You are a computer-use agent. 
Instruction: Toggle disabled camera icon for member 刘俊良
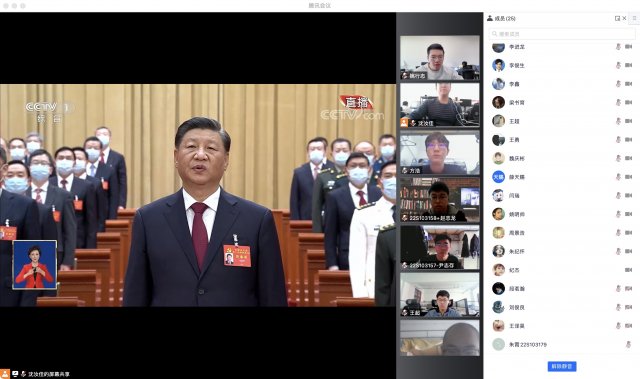[x=628, y=307]
